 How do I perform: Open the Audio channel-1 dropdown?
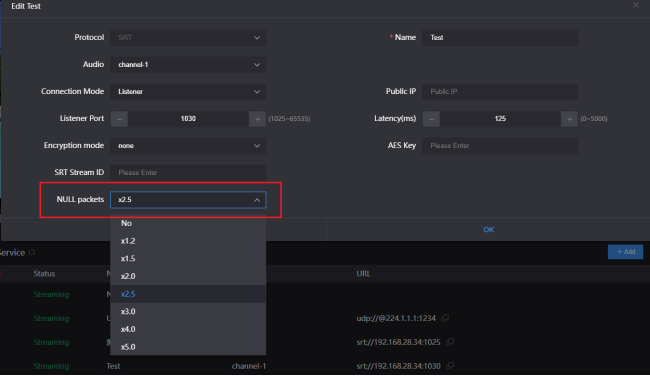pyautogui.click(x=188, y=65)
